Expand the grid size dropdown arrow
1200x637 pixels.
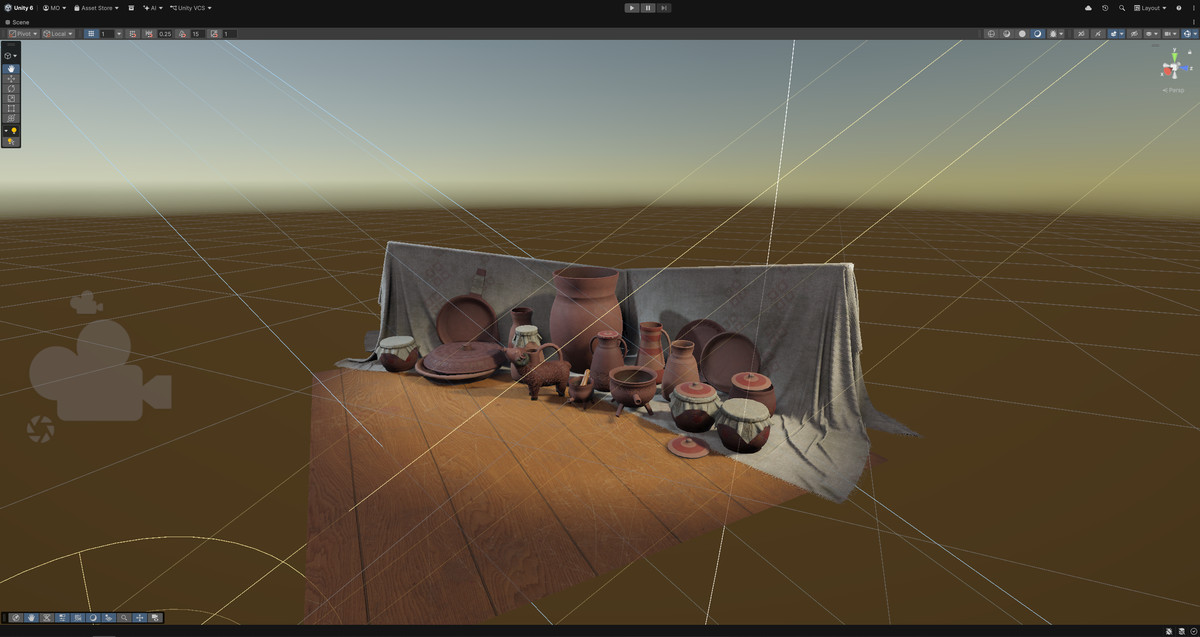pyautogui.click(x=119, y=33)
